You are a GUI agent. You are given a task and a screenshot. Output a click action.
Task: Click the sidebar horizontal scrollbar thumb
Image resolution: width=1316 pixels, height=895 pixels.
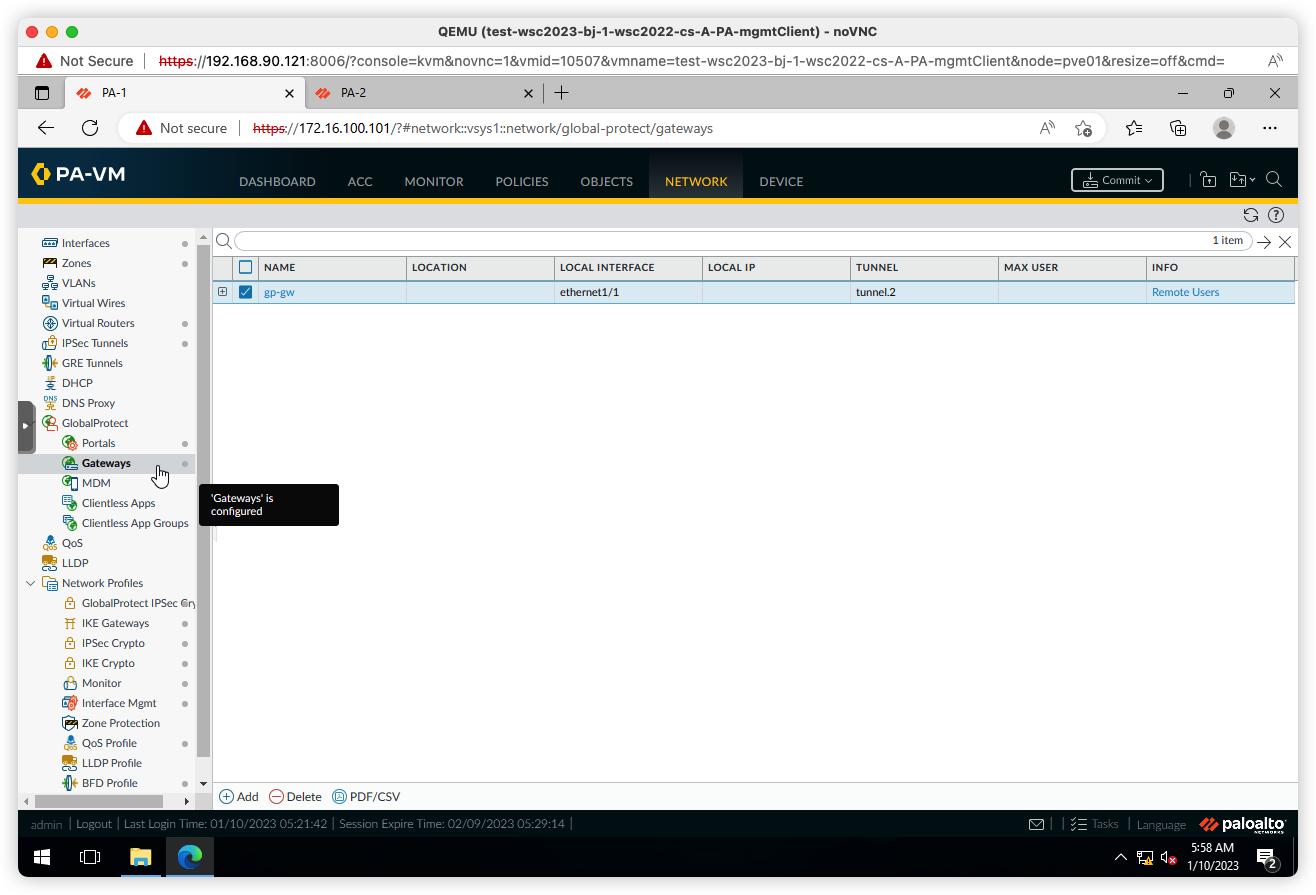pos(98,802)
